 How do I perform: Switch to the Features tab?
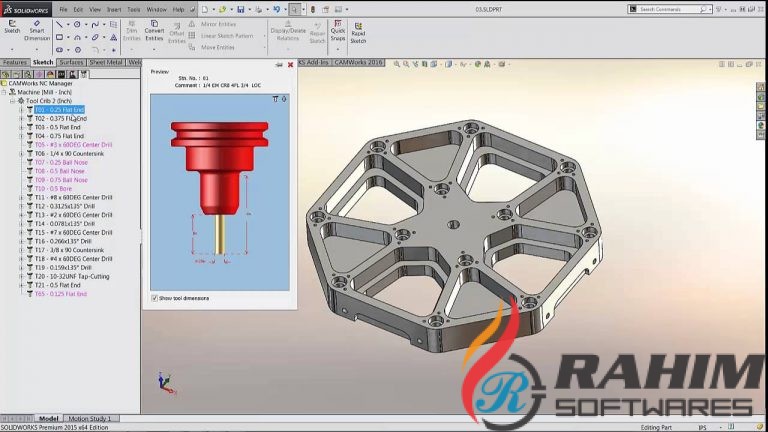click(15, 62)
